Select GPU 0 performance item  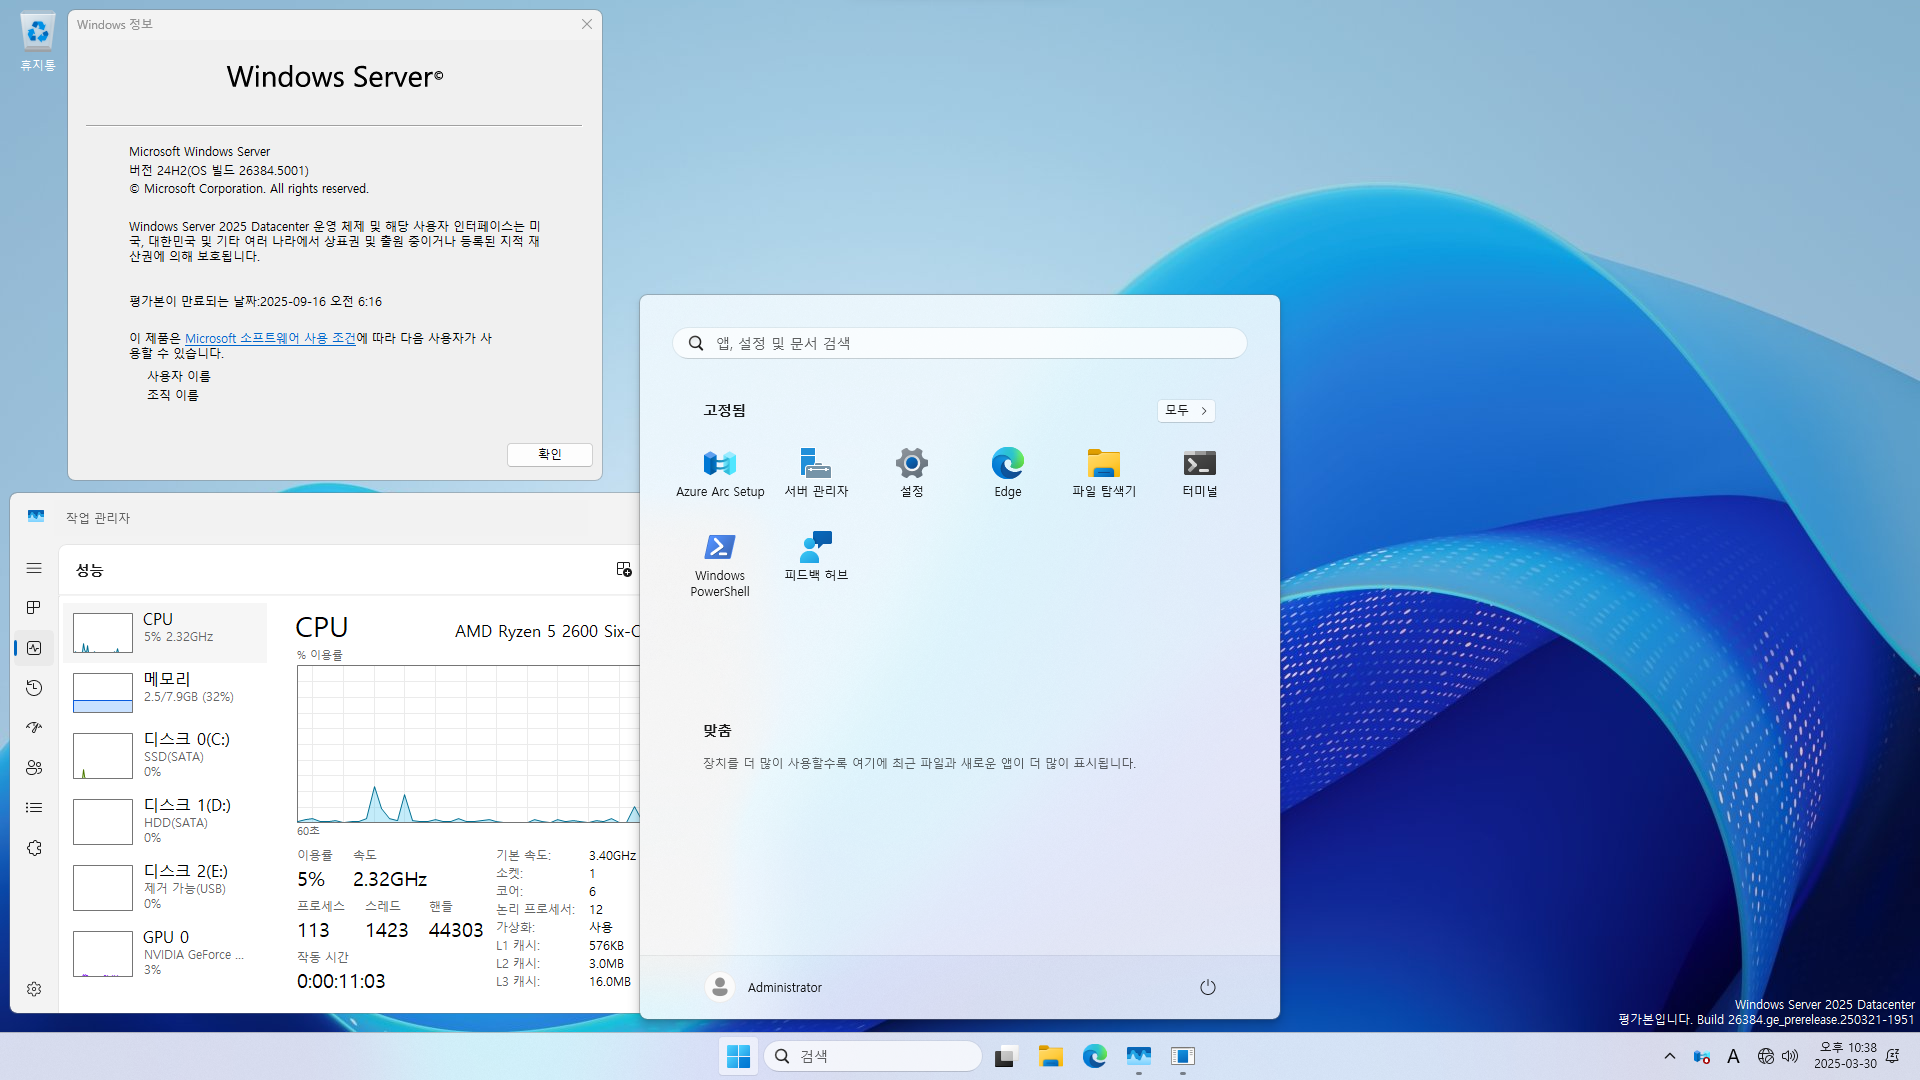(165, 951)
